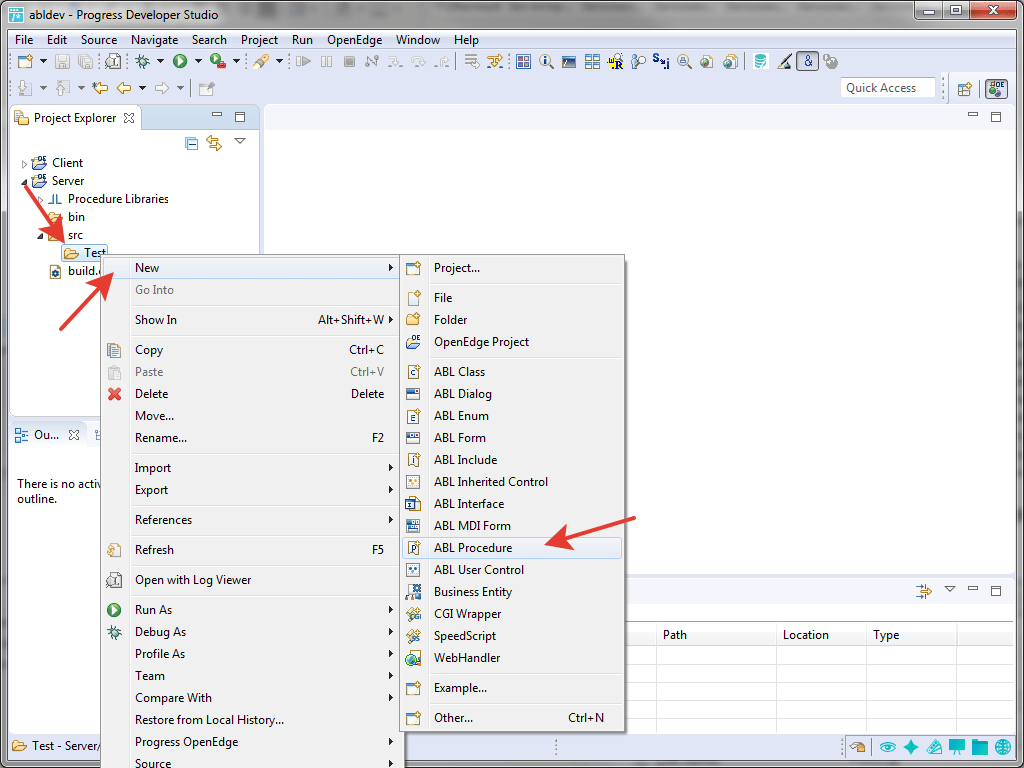
Task: Click the green bug Debug icon
Action: pyautogui.click(x=142, y=61)
